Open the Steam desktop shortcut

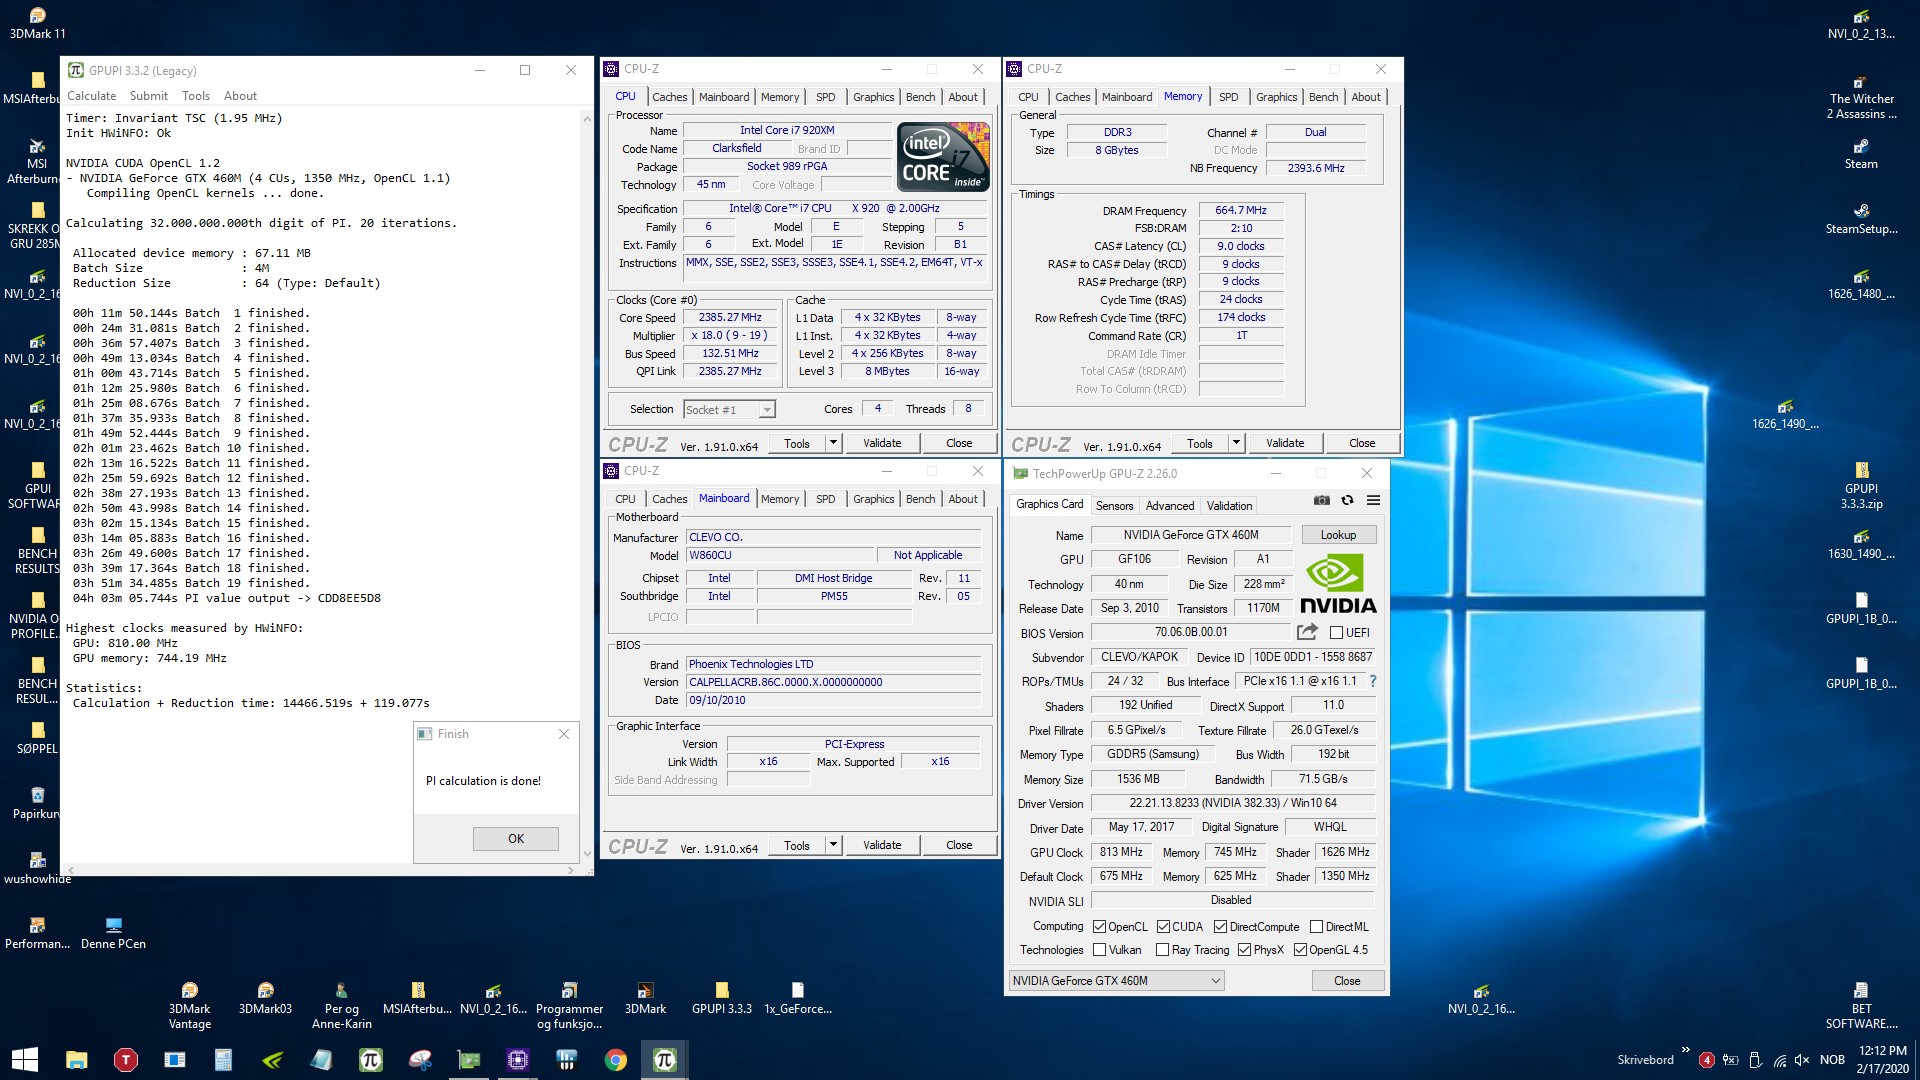click(1861, 153)
